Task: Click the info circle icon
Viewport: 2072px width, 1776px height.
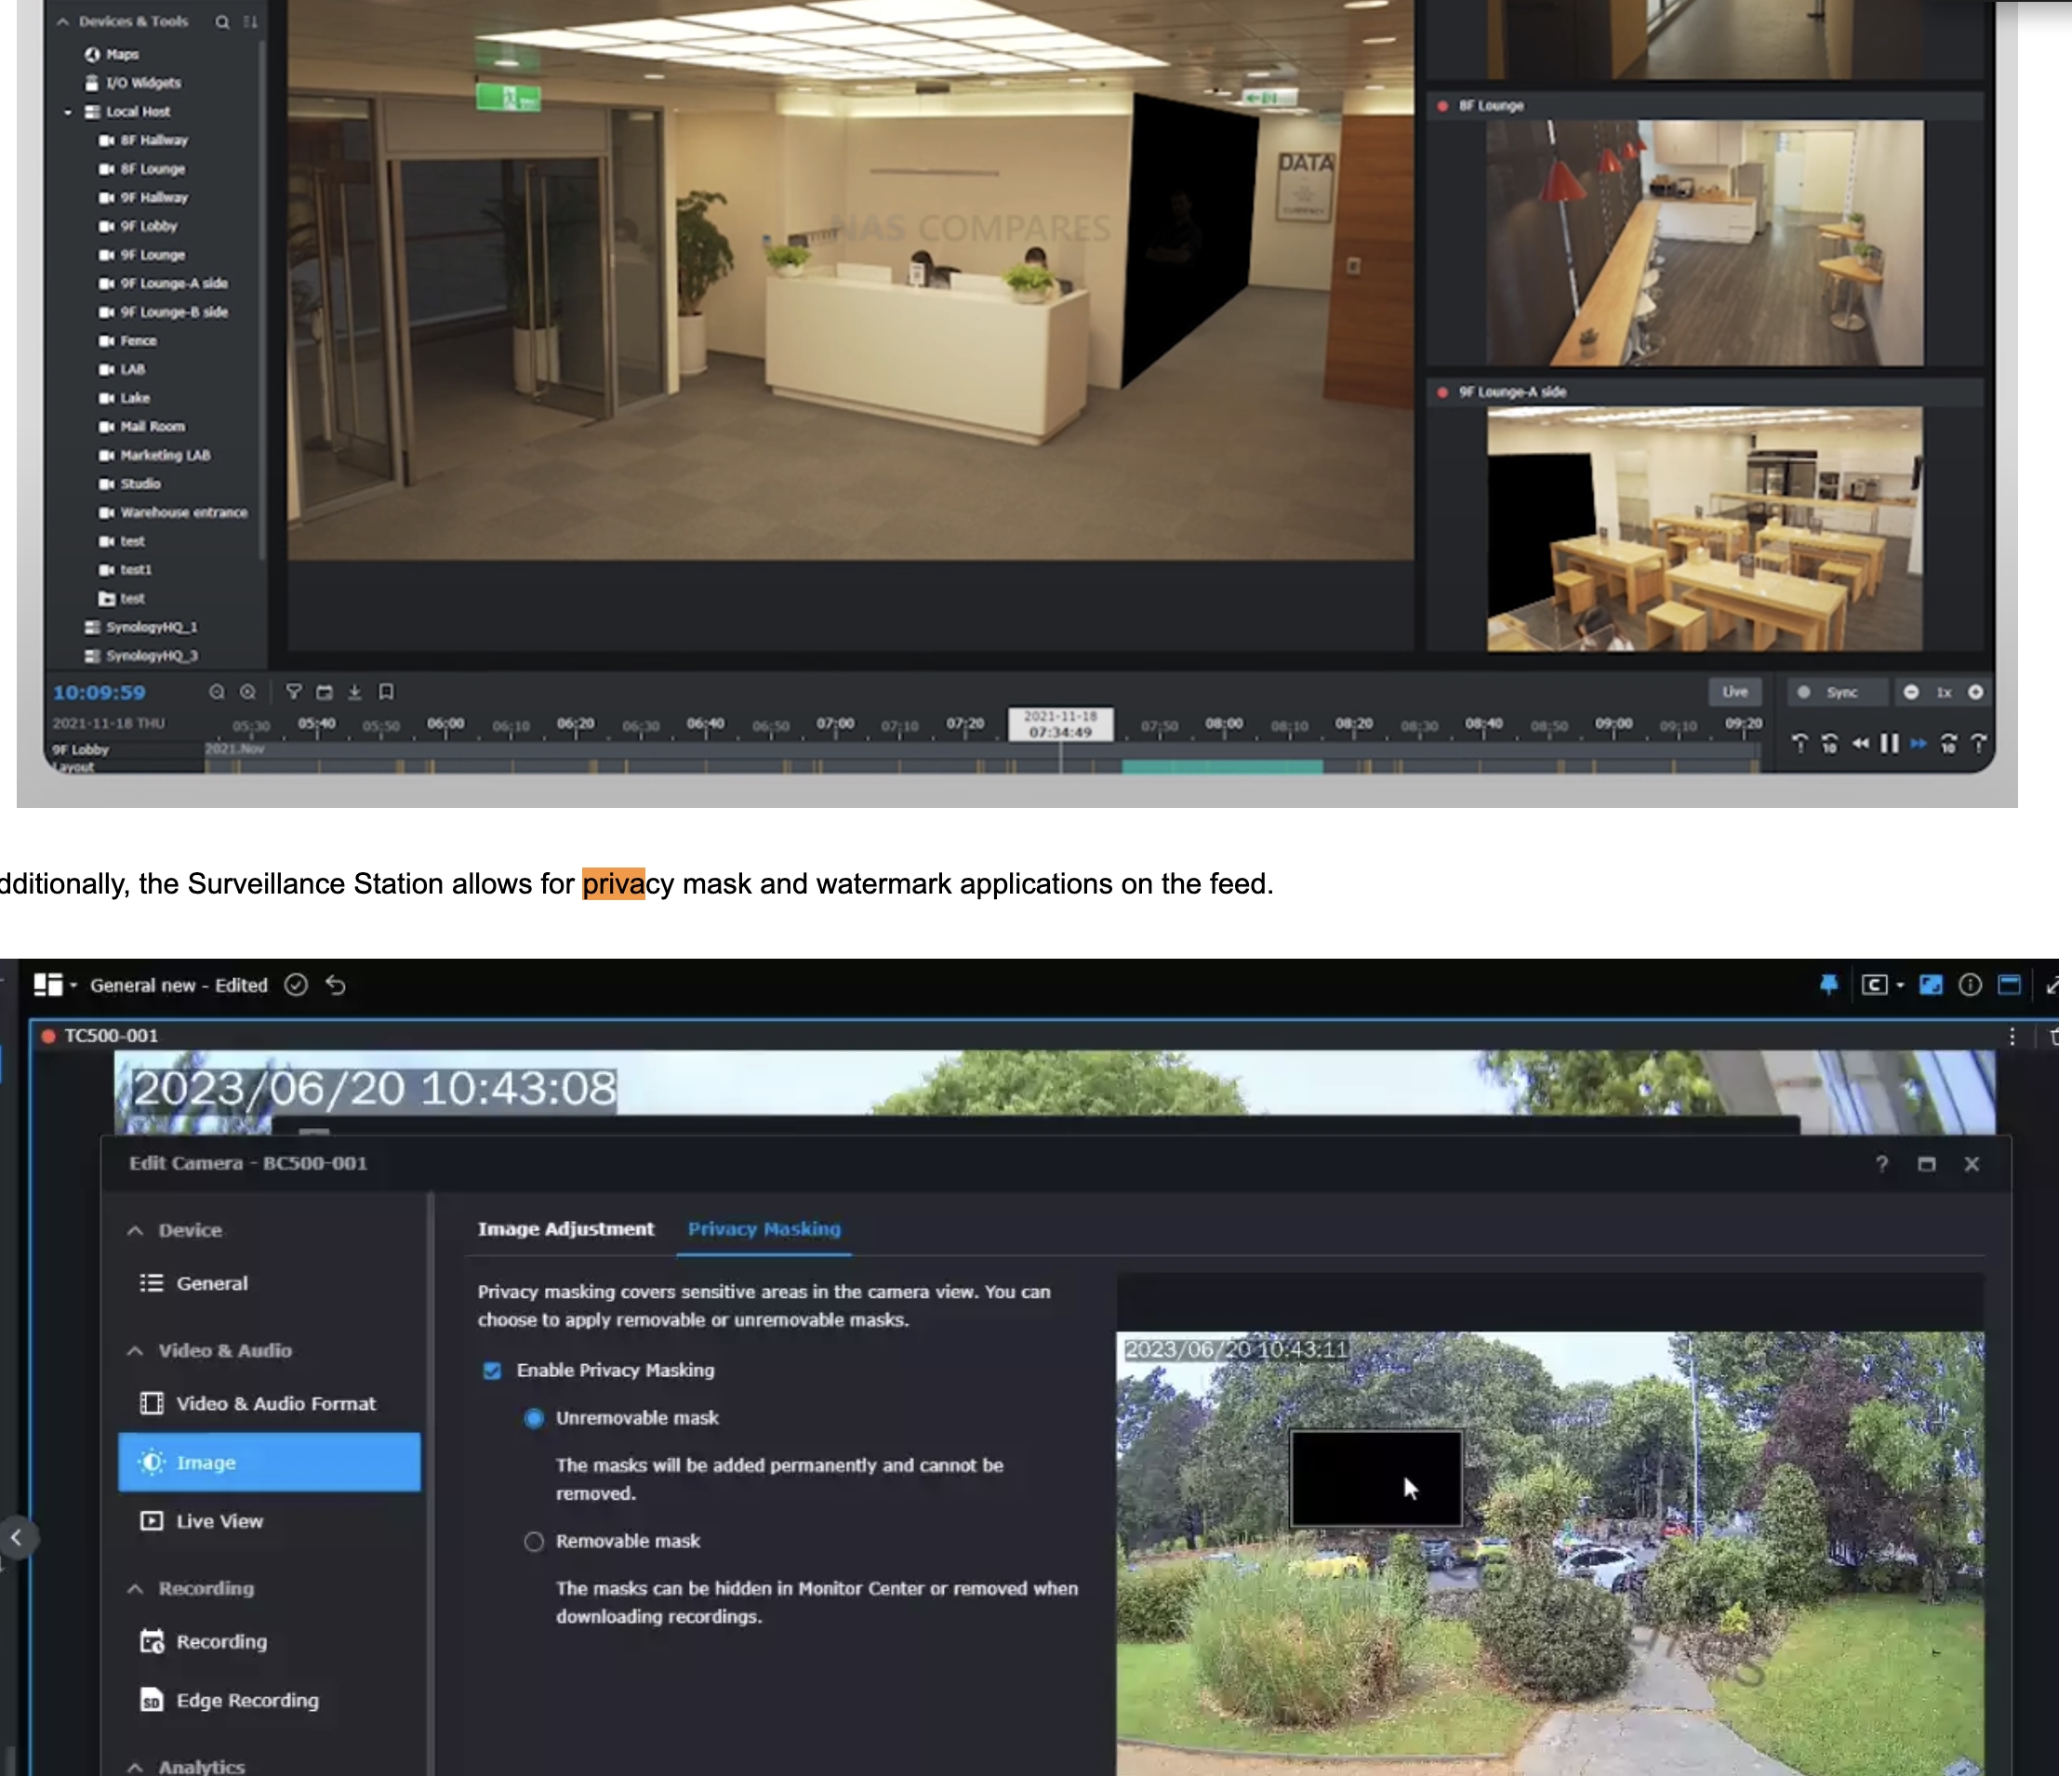Action: click(1969, 985)
